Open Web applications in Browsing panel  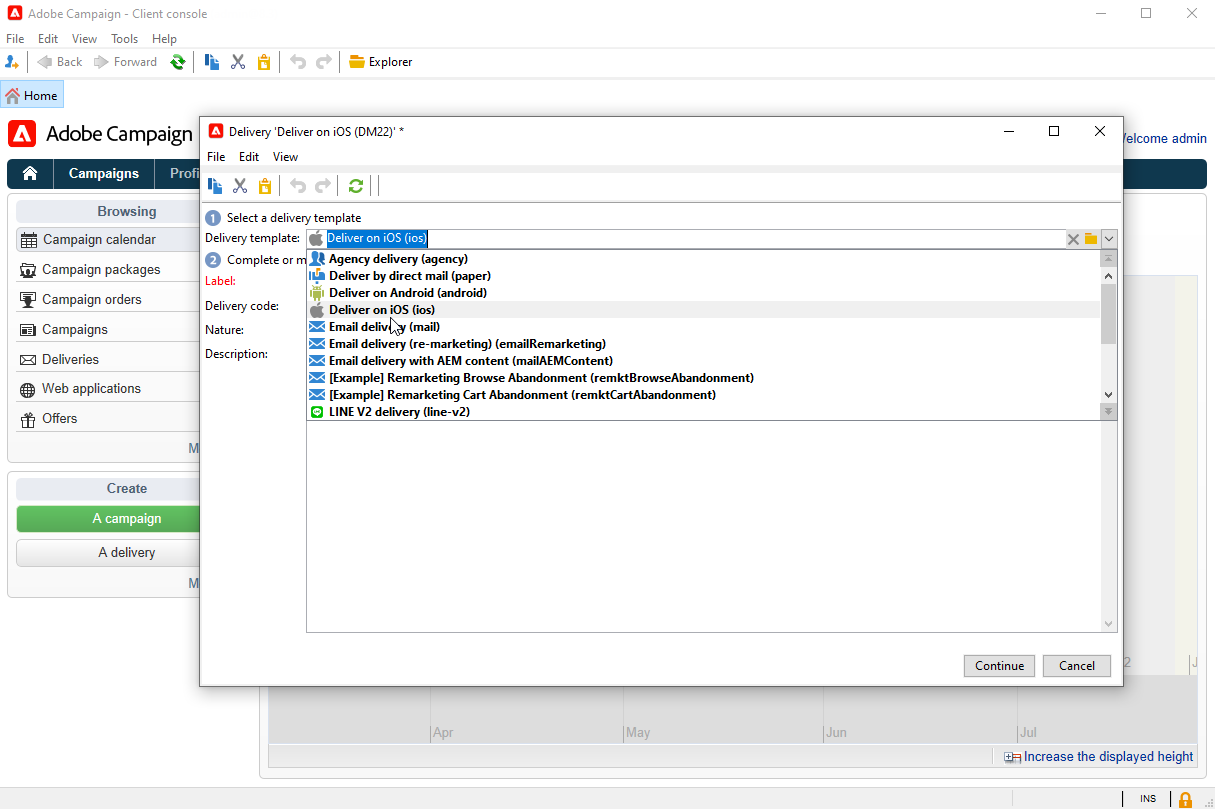pyautogui.click(x=107, y=389)
